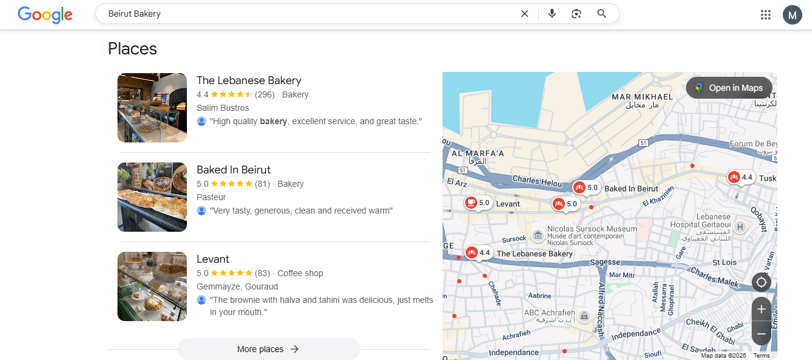Screen dimensions: 812x360
Task: Open the Baked In Beirut photo thumbnail
Action: pos(152,197)
